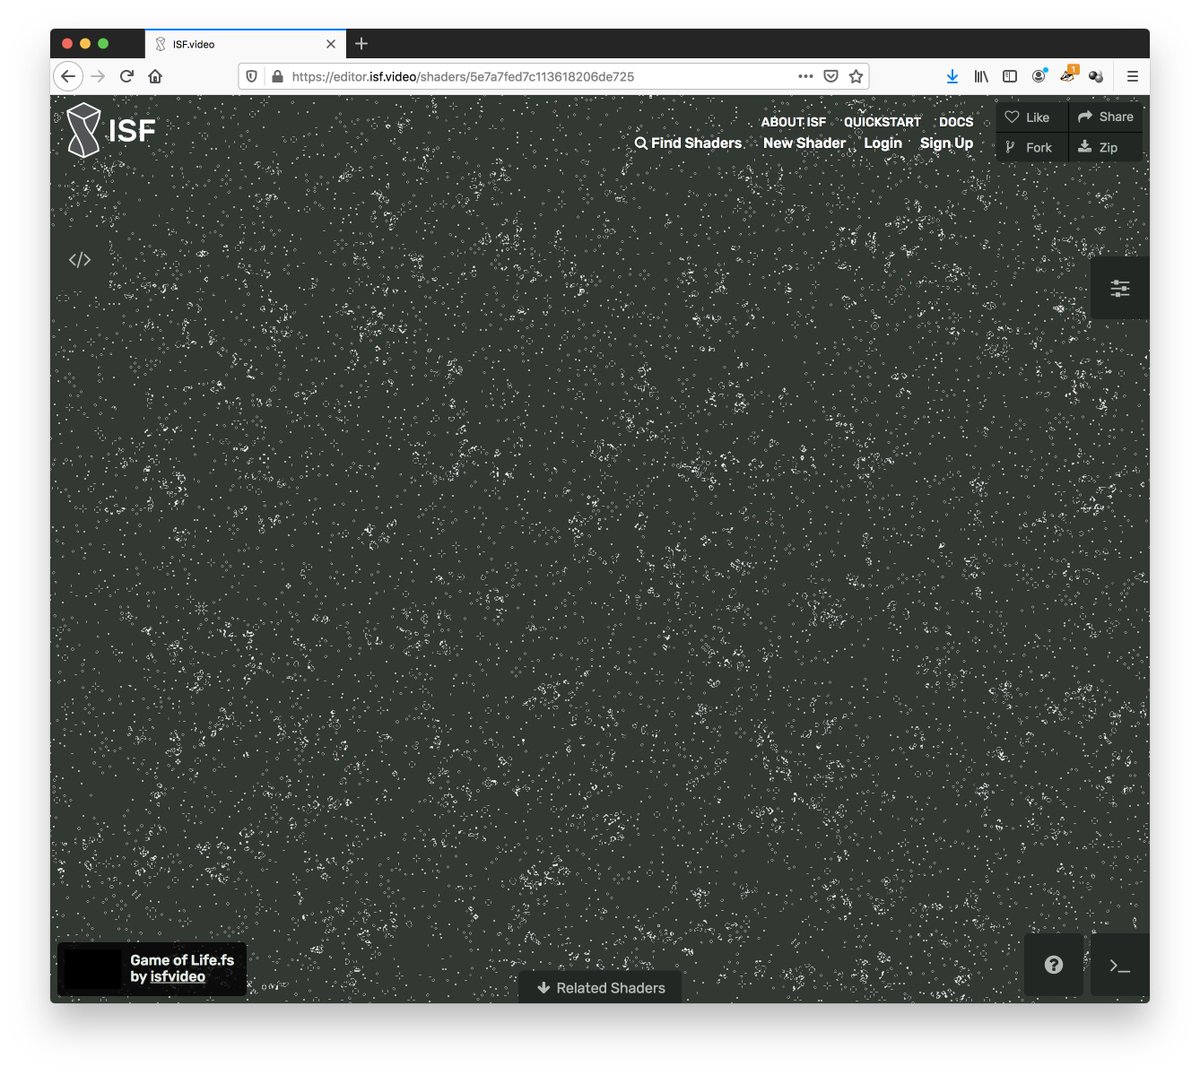
Task: Fork this shader
Action: point(1031,147)
